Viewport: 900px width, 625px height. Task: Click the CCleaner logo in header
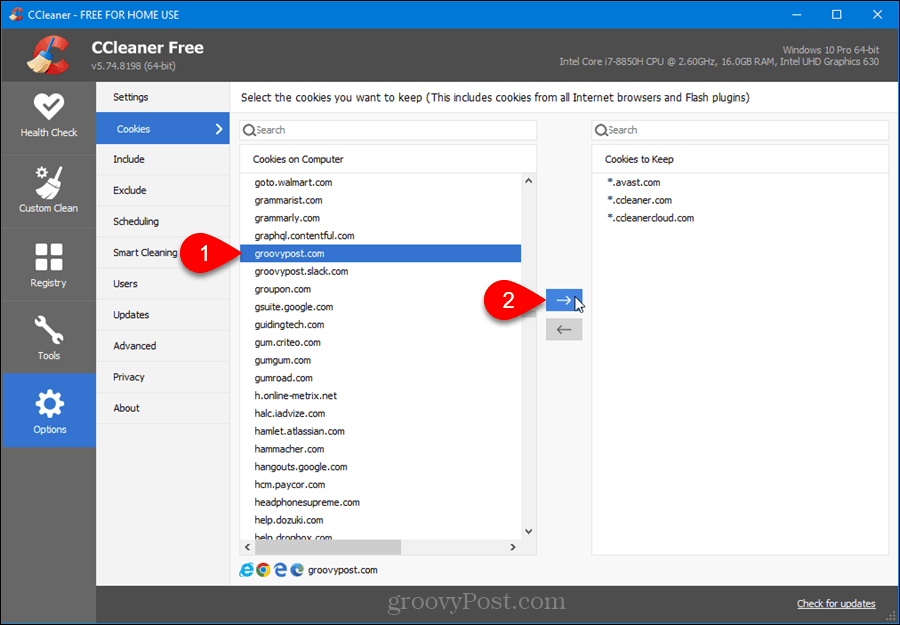coord(48,55)
